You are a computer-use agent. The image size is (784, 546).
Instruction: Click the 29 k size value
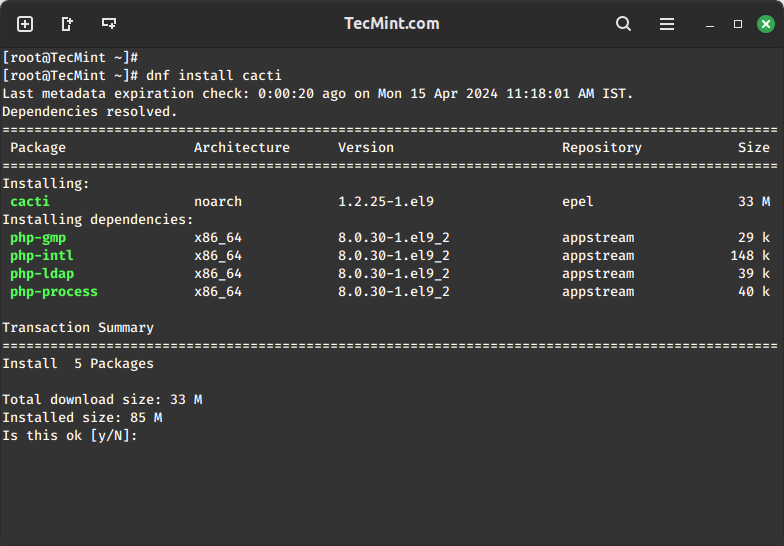tap(754, 238)
